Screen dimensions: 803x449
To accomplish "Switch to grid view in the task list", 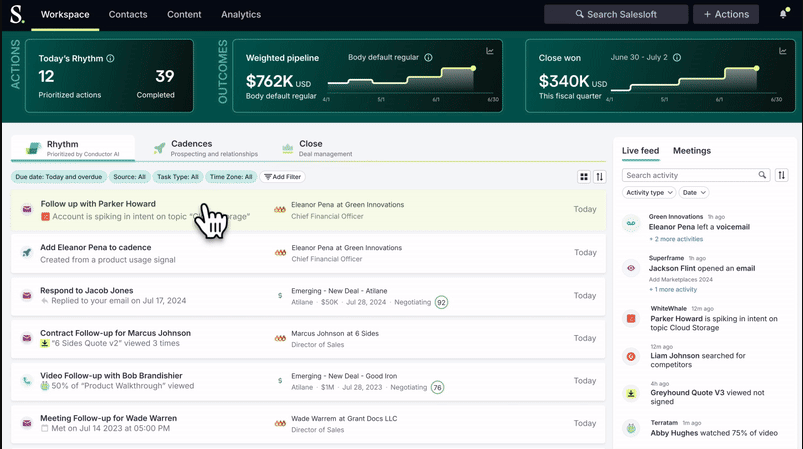I will pos(584,177).
